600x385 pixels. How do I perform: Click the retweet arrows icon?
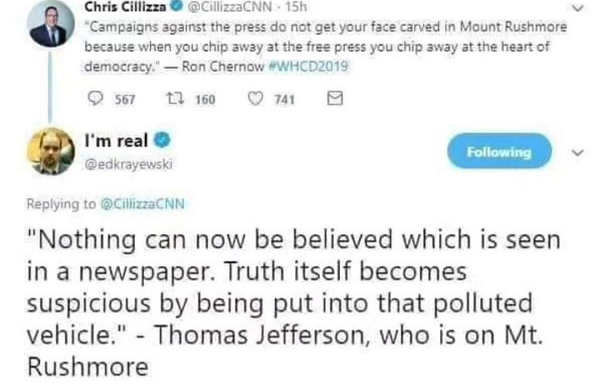pyautogui.click(x=175, y=99)
